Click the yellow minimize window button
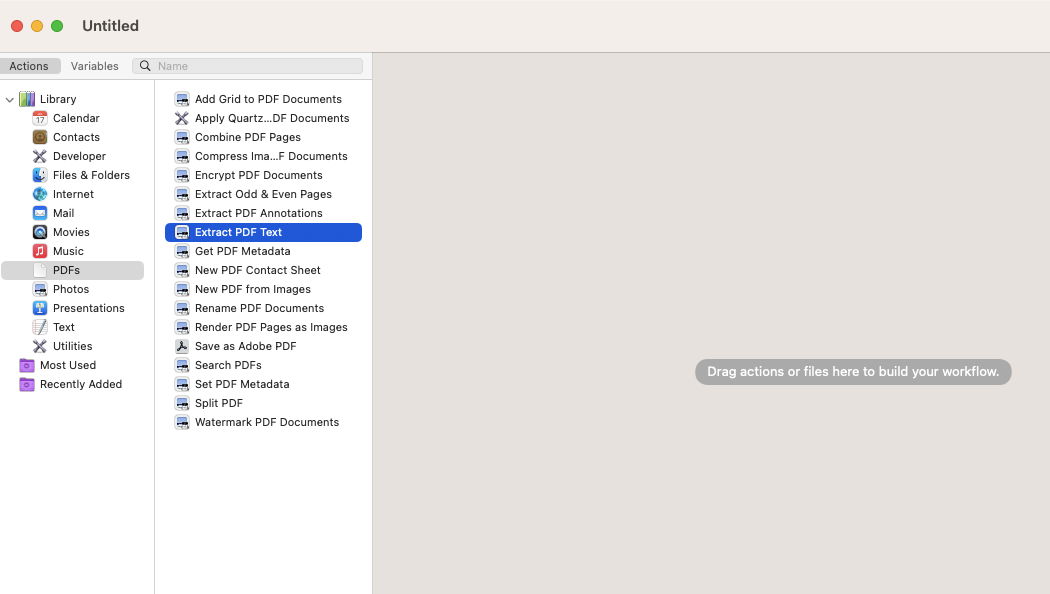Image resolution: width=1050 pixels, height=594 pixels. 37,26
